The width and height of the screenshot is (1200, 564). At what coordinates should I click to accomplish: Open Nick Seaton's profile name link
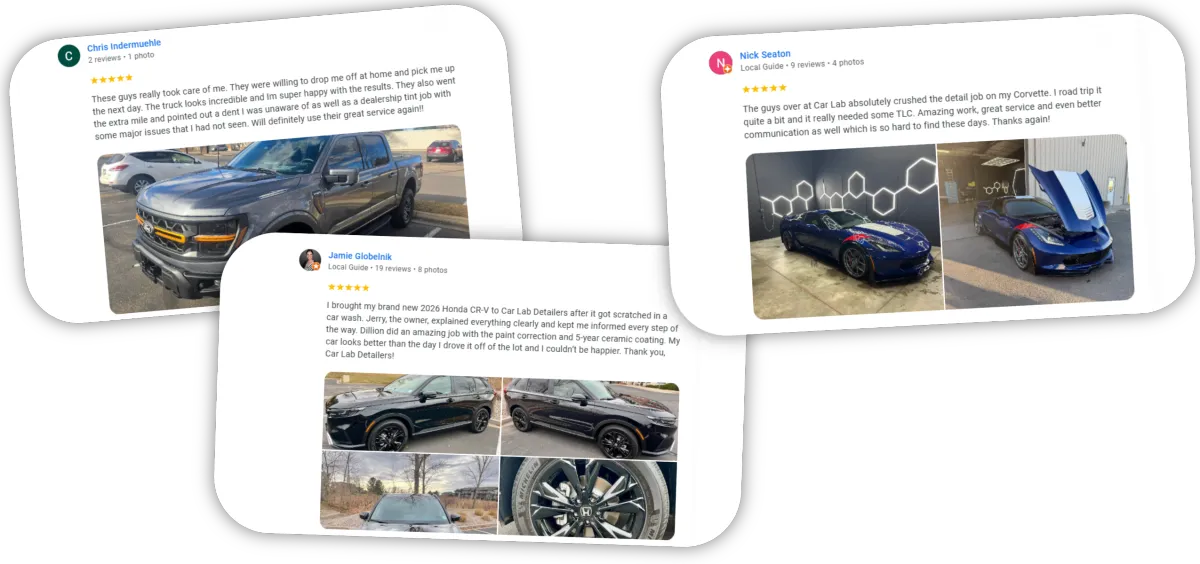click(x=765, y=54)
